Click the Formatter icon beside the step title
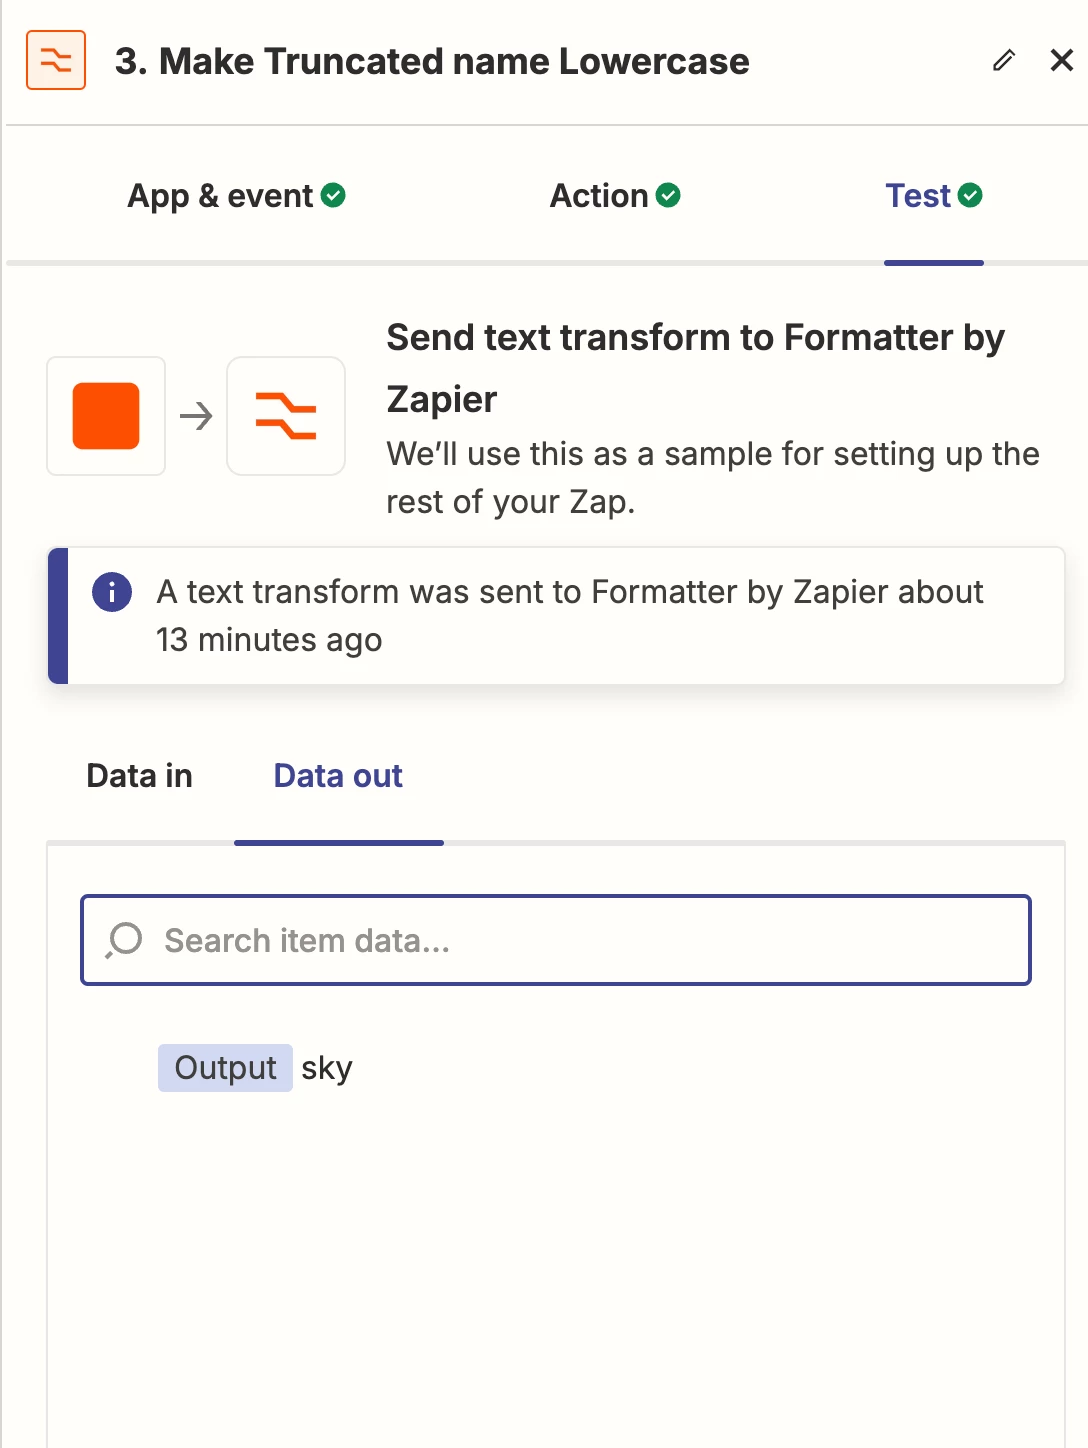The height and width of the screenshot is (1448, 1088). pos(56,60)
